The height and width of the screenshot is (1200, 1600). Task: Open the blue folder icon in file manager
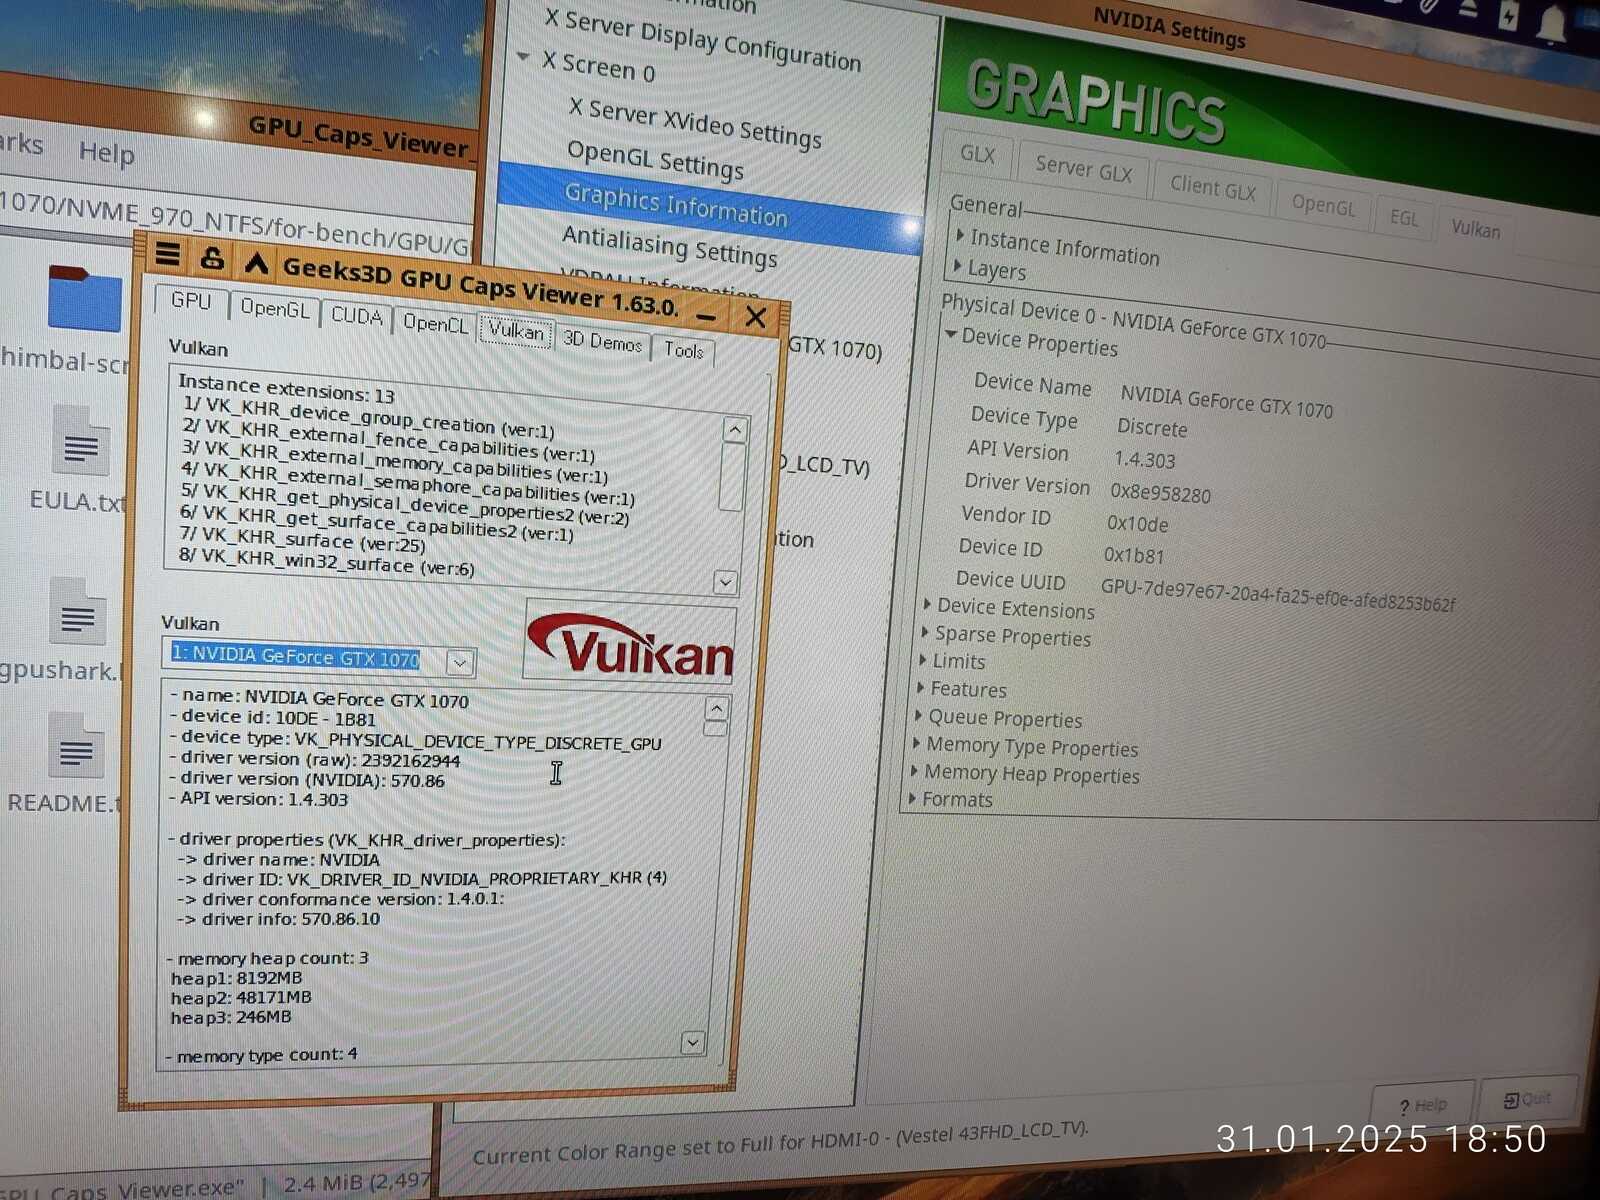84,298
